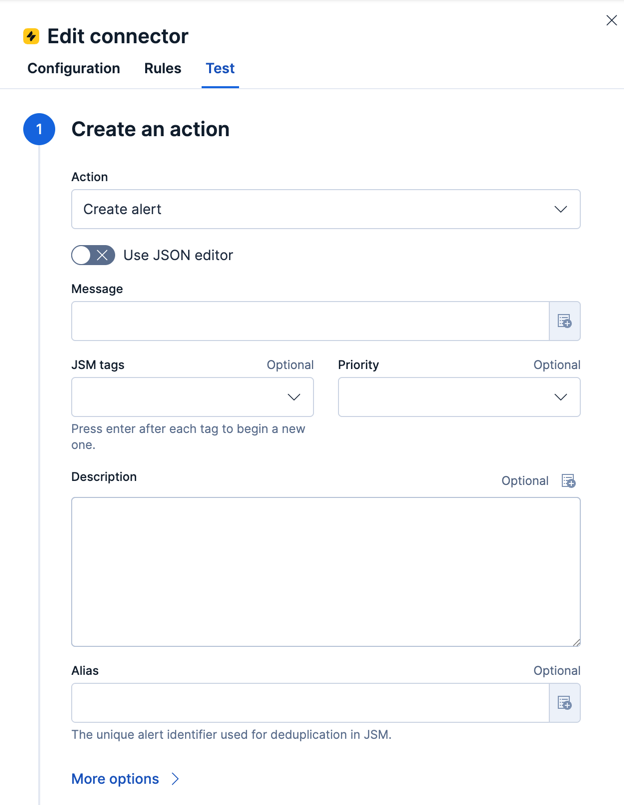Click insert variable icon in Alias field
Image resolution: width=624 pixels, height=805 pixels.
565,703
